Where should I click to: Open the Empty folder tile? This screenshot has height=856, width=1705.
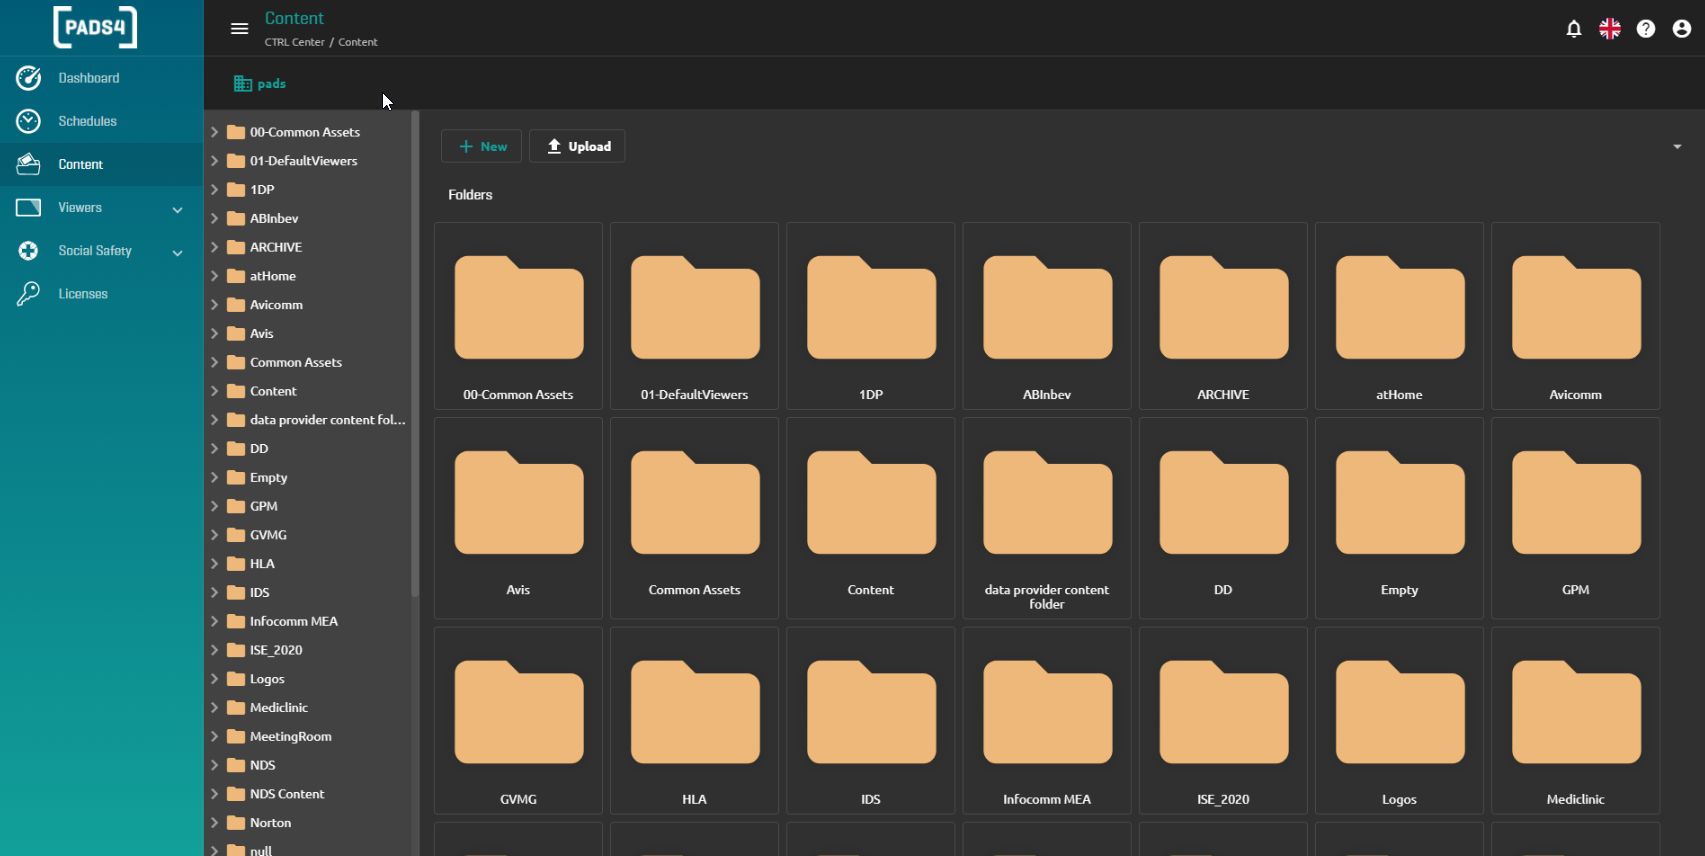coord(1399,518)
